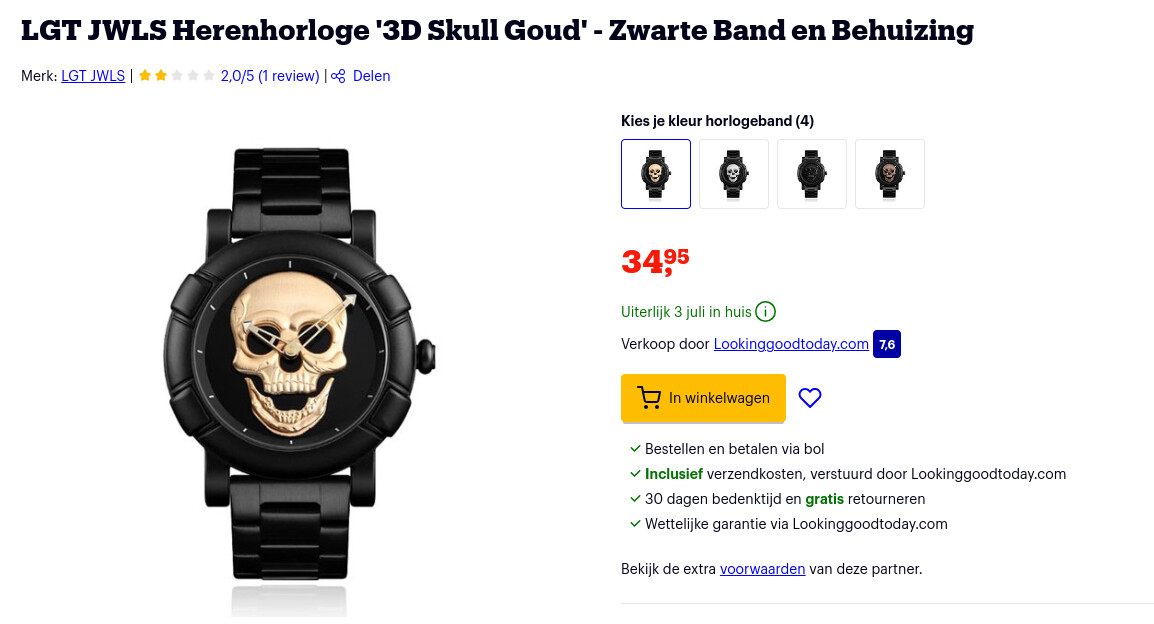Click the share icon next to Delen
Screen dimensions: 1154x624
(x=338, y=76)
